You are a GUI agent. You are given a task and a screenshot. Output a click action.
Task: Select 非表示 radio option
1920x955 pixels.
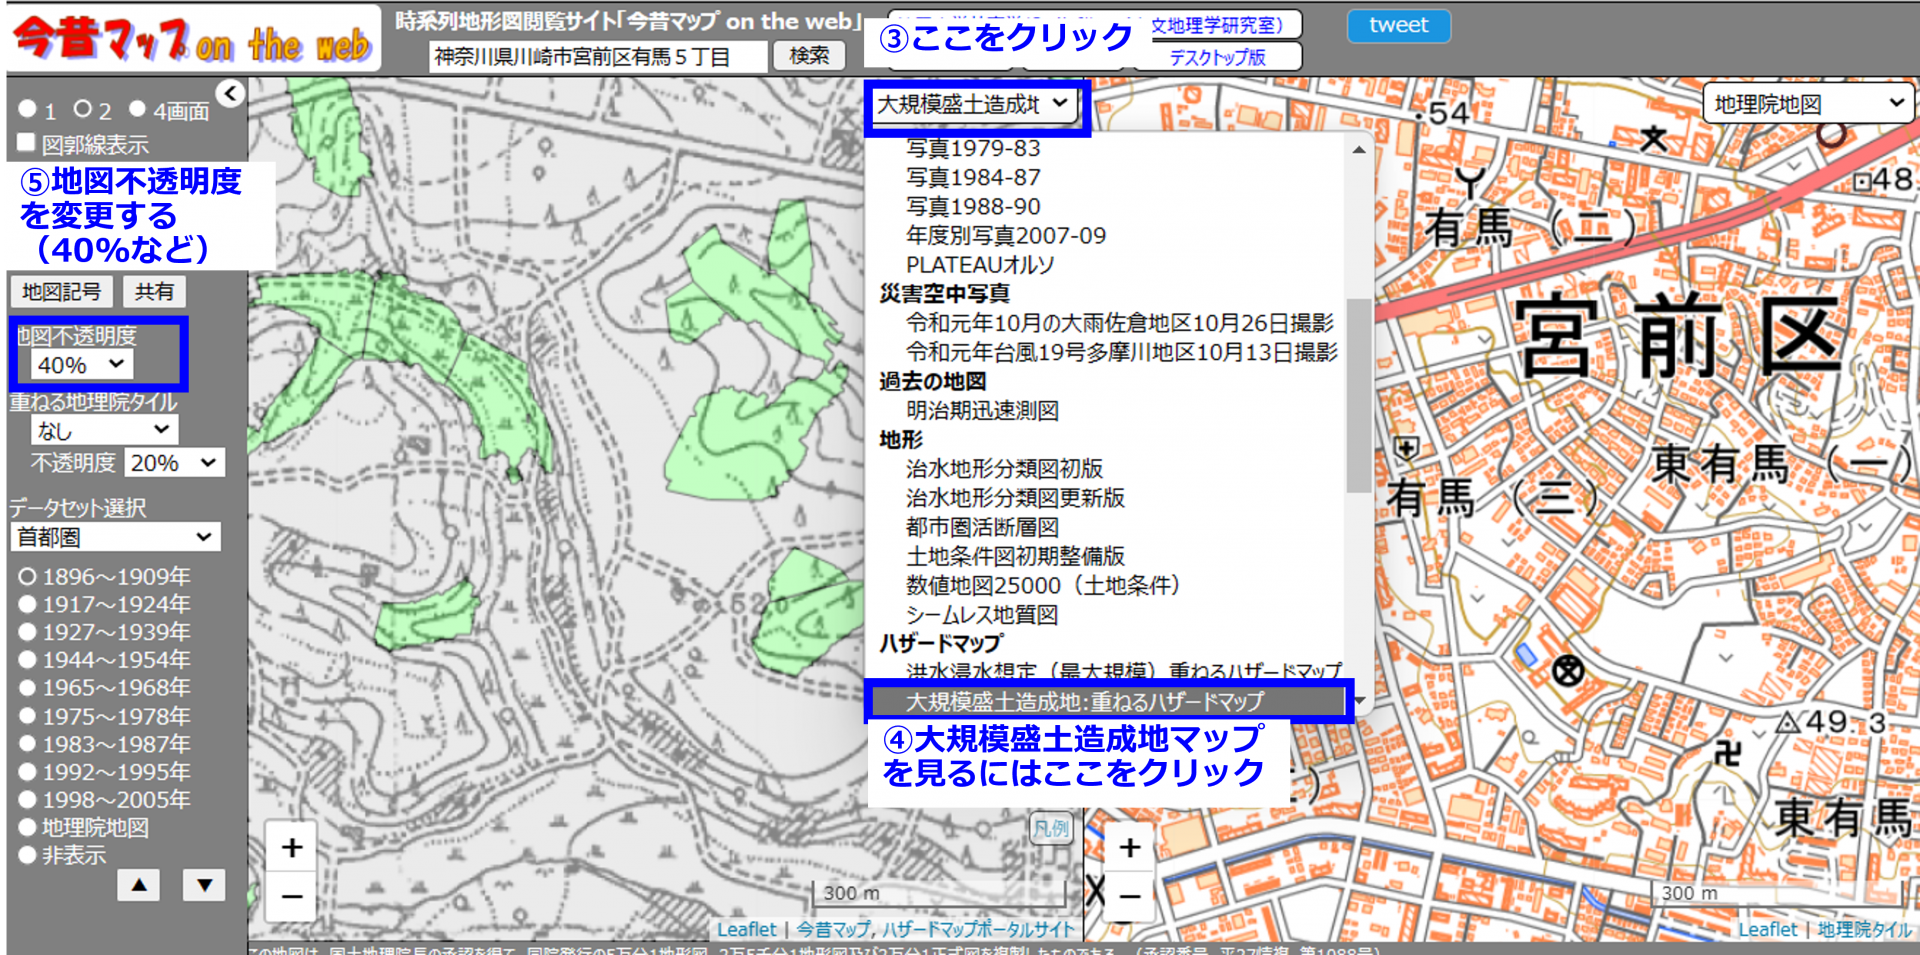click(27, 855)
